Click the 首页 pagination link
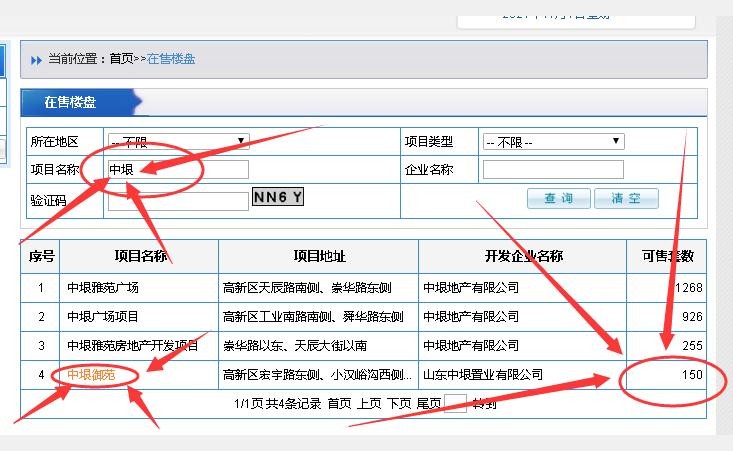The height and width of the screenshot is (451, 733). tap(339, 404)
